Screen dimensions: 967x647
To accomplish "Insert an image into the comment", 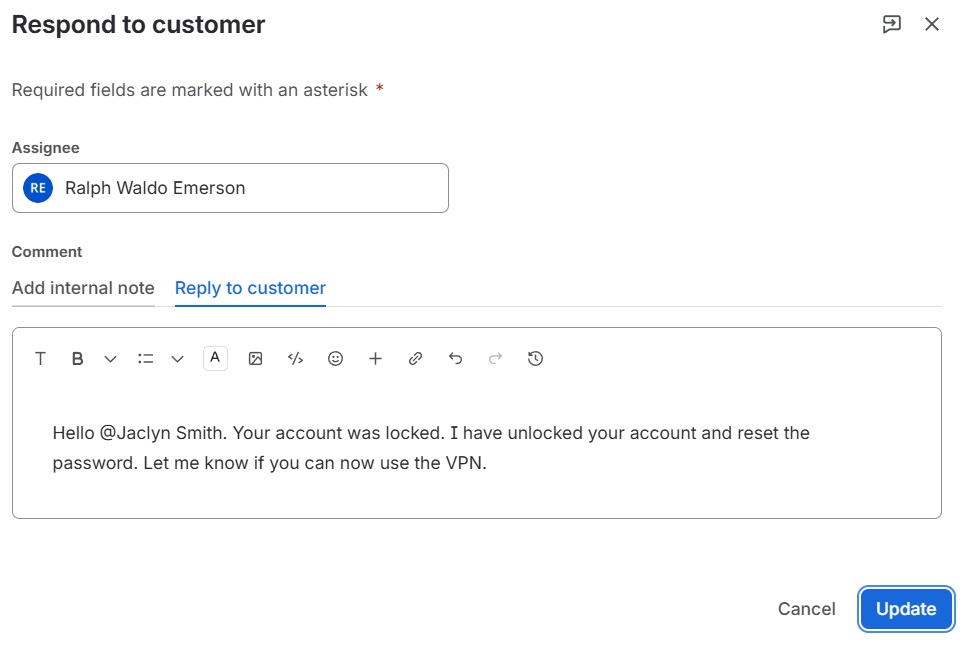I will 255,358.
